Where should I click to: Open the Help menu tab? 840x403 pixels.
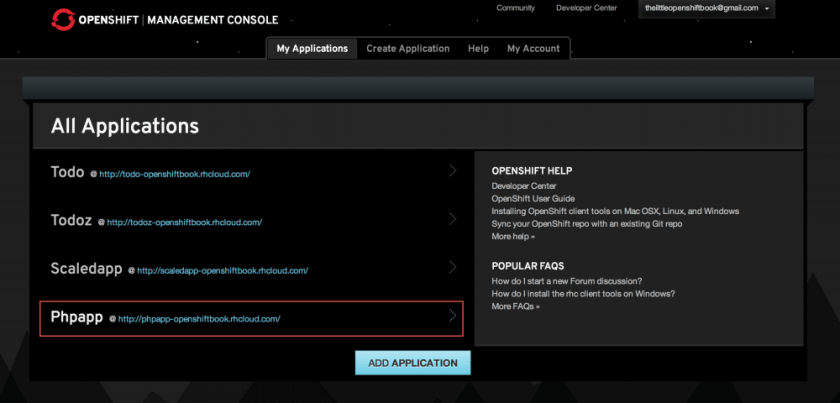(478, 48)
